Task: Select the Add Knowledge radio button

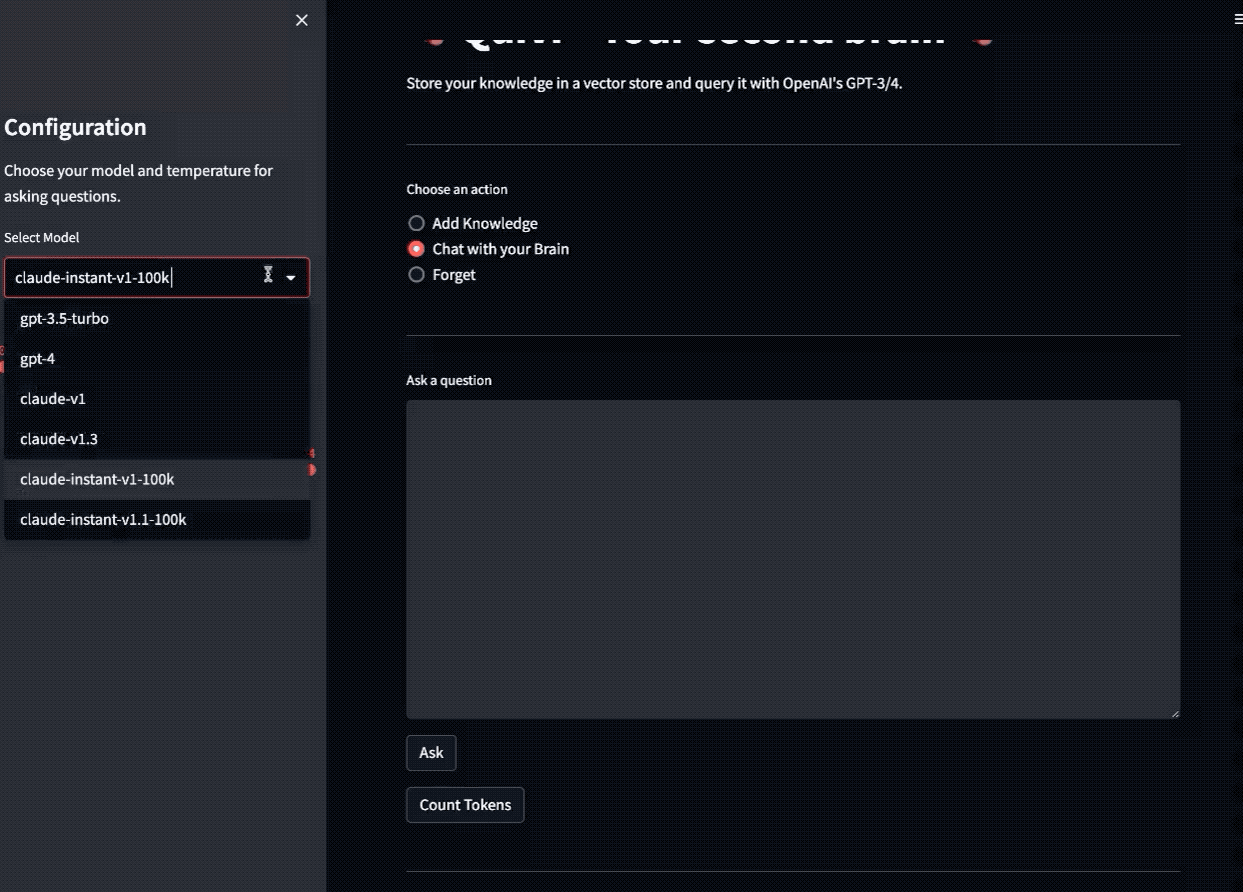Action: 417,223
